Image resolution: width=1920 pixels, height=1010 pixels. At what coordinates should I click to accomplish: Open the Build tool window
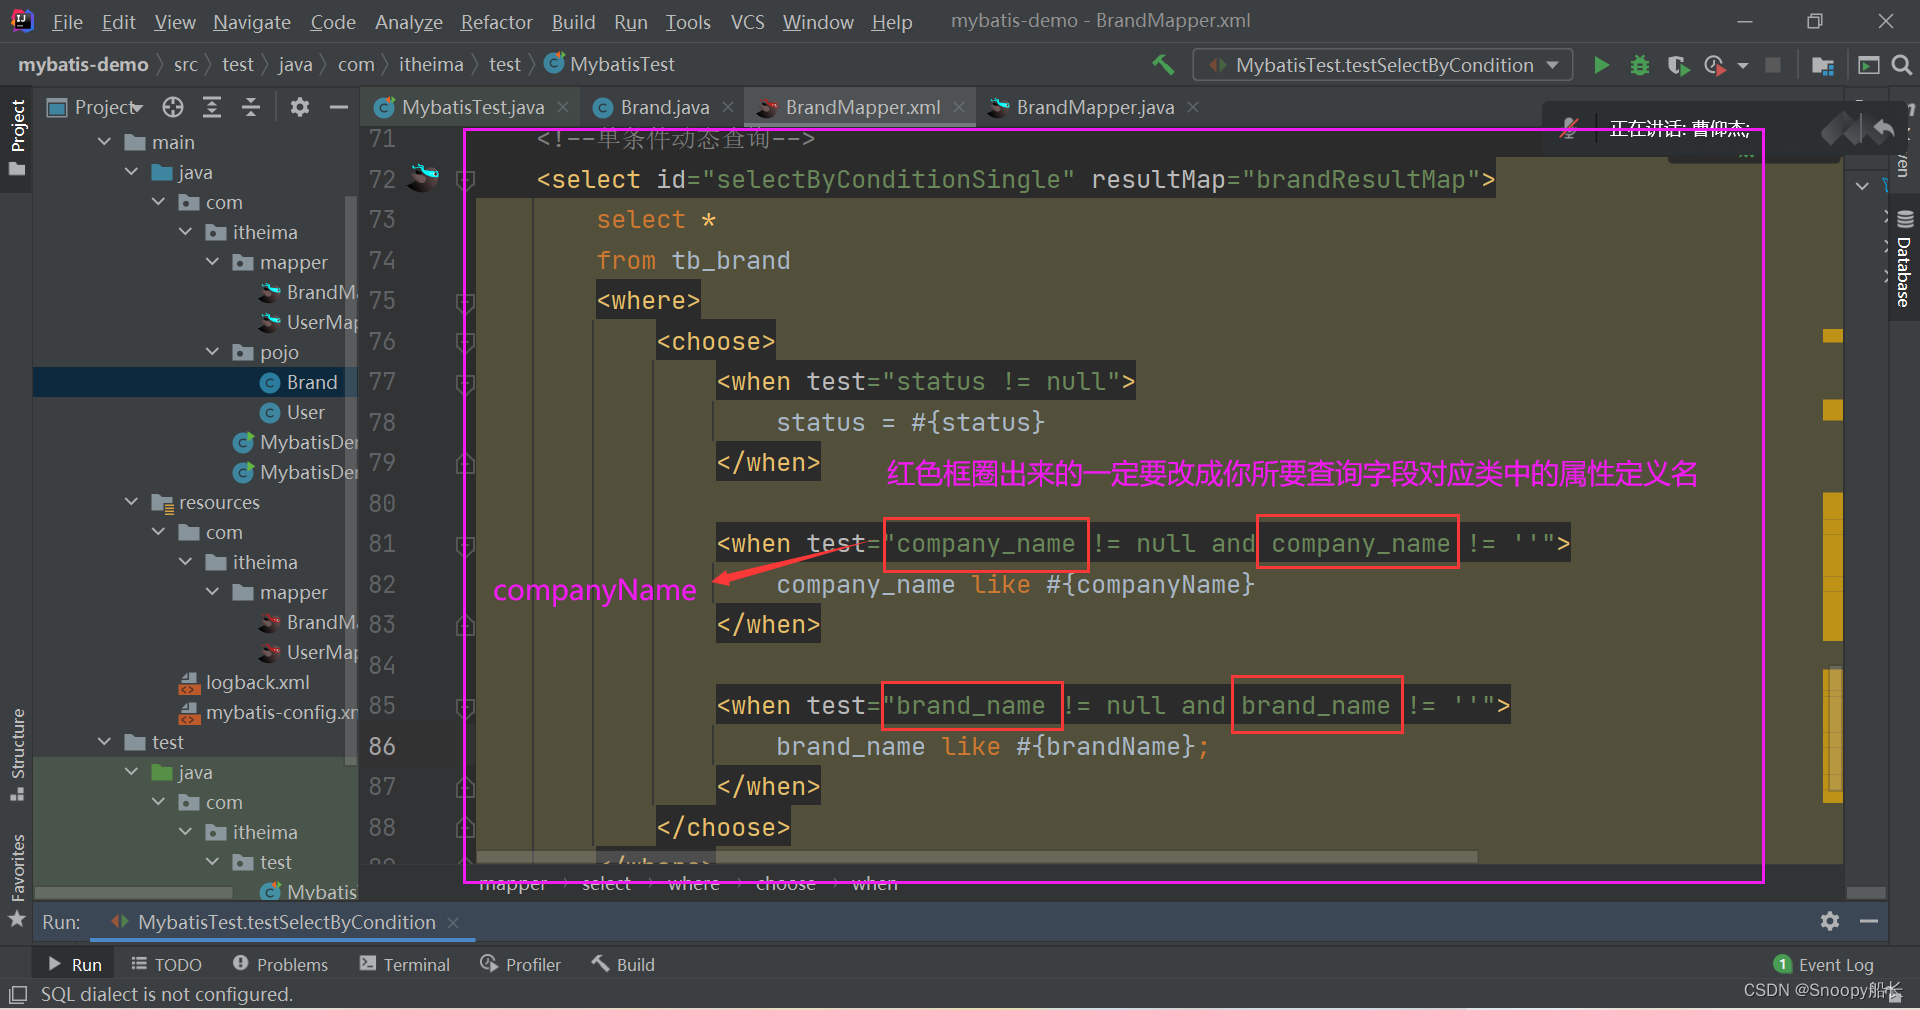623,965
